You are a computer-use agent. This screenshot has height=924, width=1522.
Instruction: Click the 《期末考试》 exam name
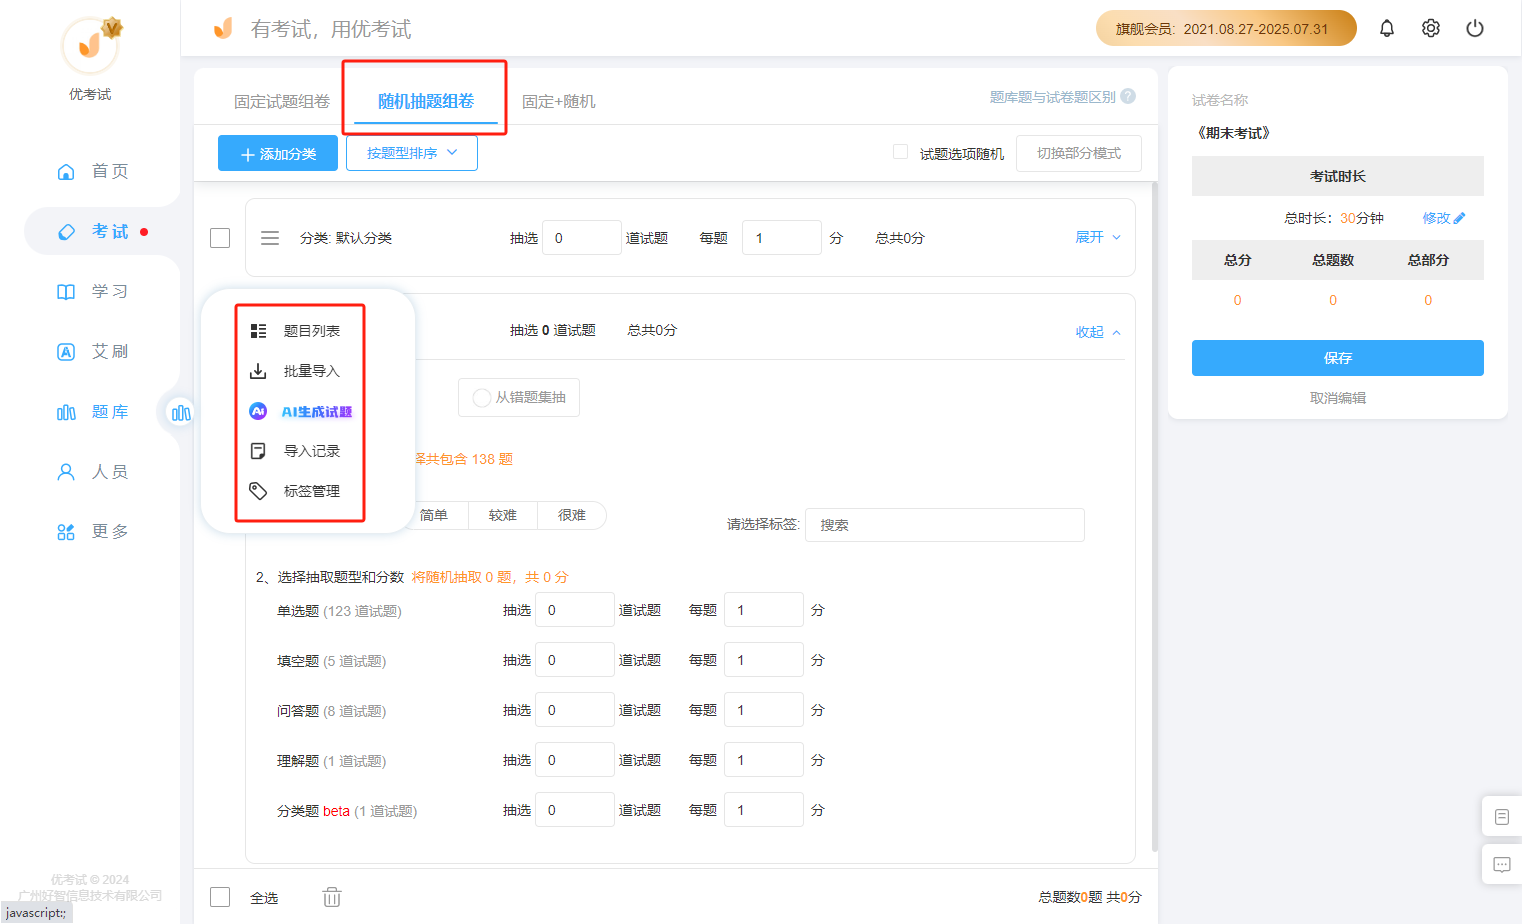pos(1233,133)
